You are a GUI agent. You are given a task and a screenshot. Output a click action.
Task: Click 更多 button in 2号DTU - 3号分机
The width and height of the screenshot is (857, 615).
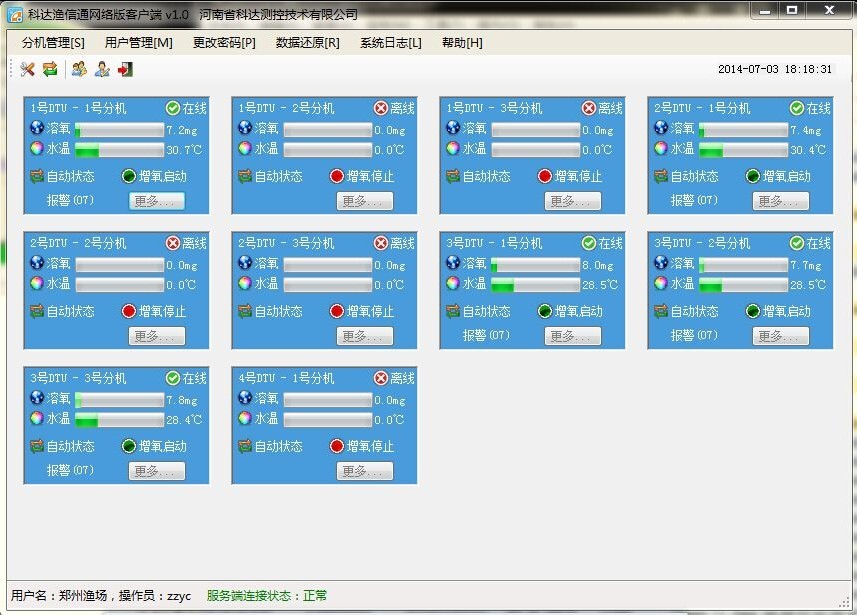click(x=365, y=336)
